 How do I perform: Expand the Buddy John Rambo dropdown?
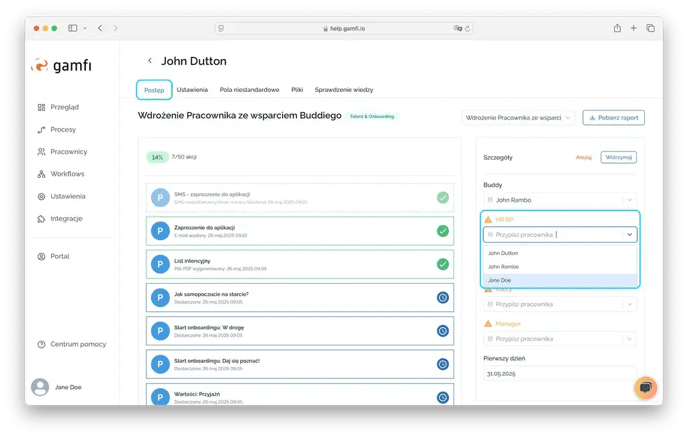click(628, 200)
